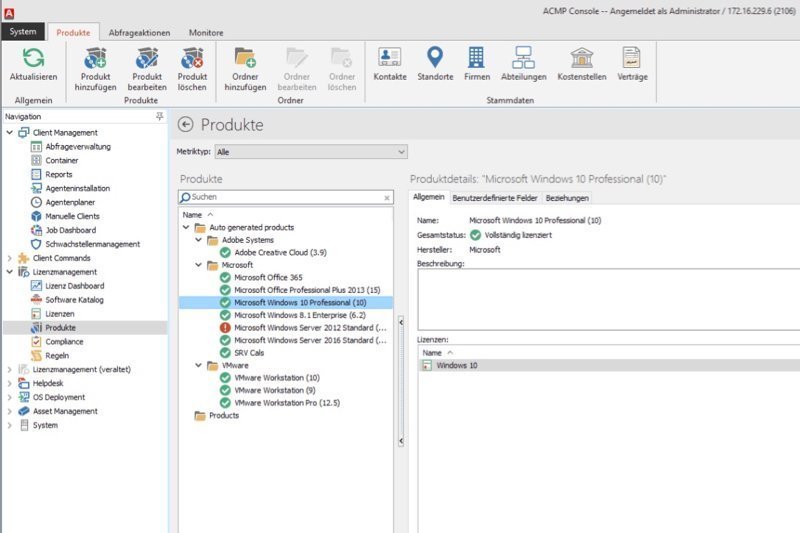Open Firmen master data
The width and height of the screenshot is (800, 533).
477,64
